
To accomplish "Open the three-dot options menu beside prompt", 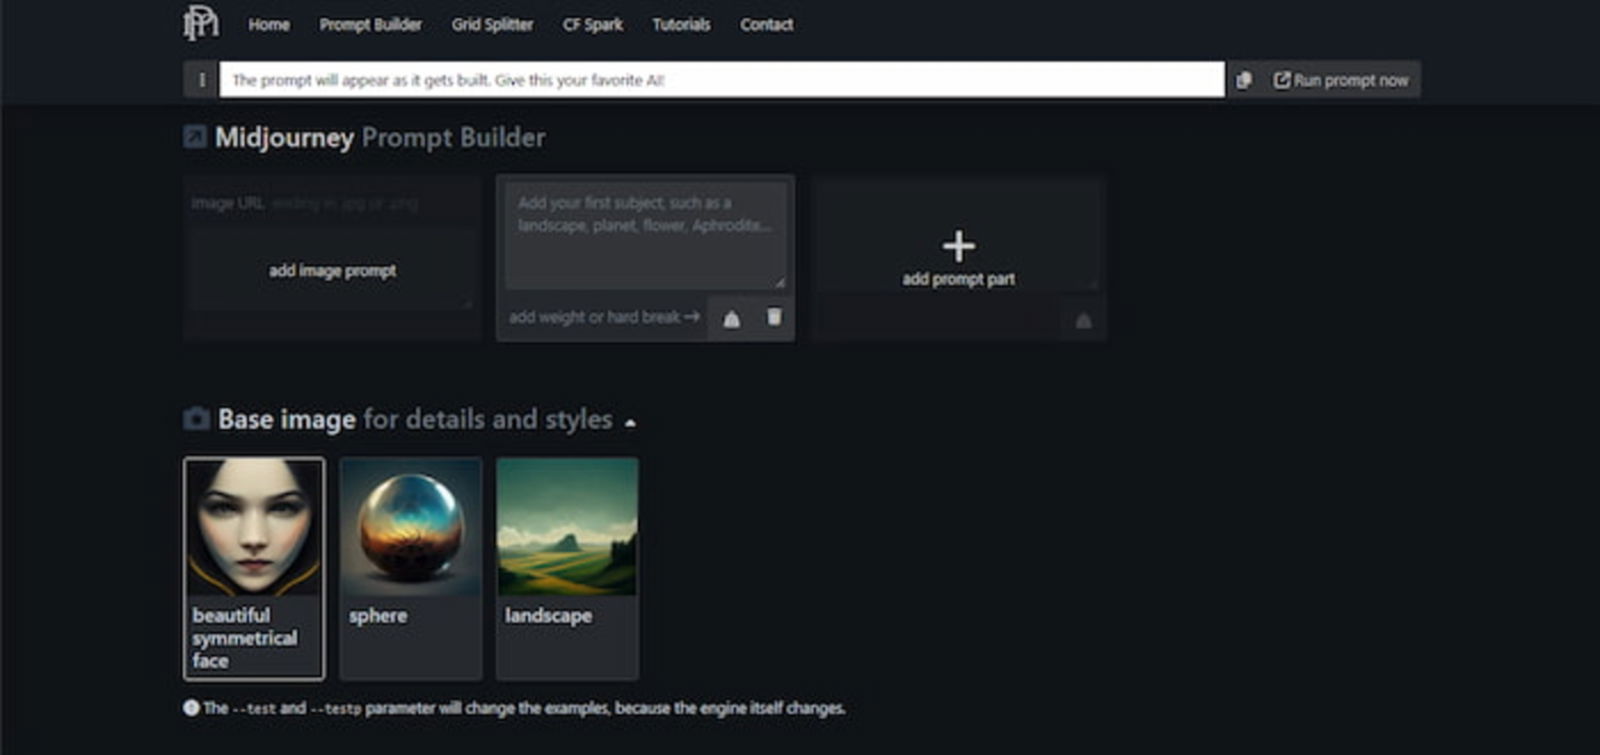I will click(x=201, y=80).
